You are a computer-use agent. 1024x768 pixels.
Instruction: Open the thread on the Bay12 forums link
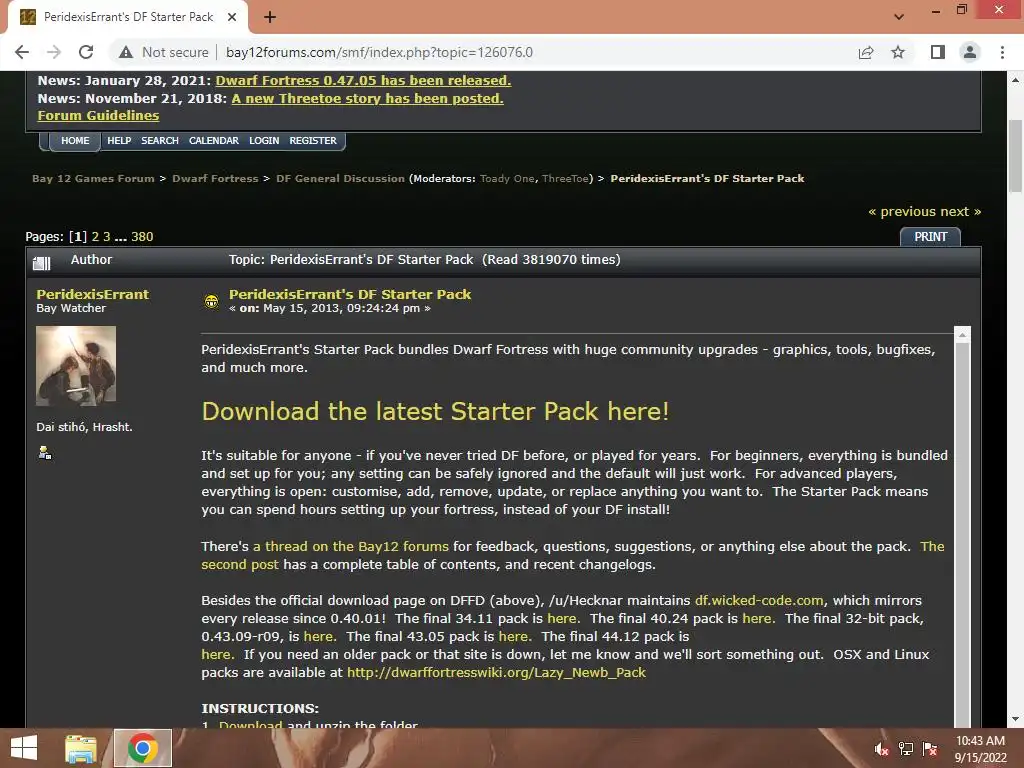point(351,547)
